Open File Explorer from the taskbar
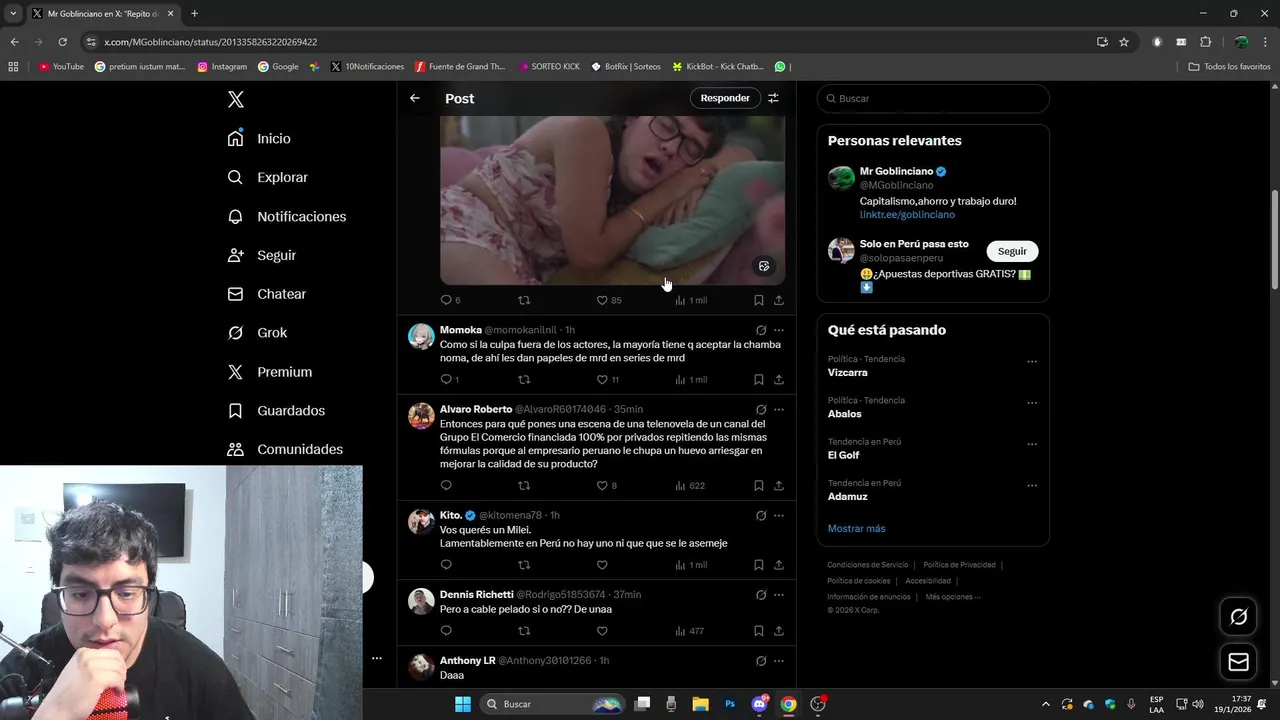 pyautogui.click(x=701, y=704)
